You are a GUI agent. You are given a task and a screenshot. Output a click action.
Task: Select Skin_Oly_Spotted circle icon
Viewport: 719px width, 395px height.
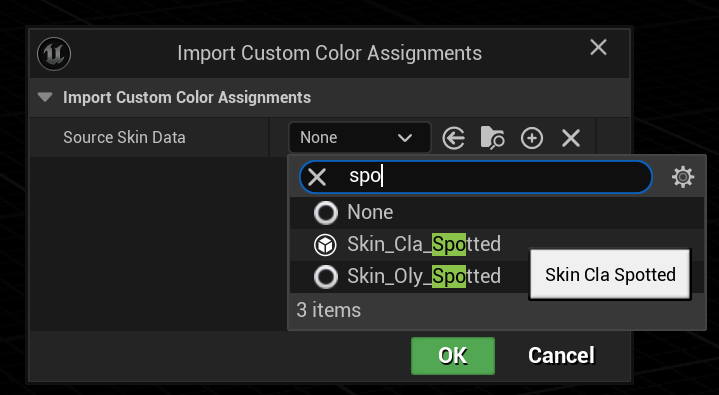325,277
